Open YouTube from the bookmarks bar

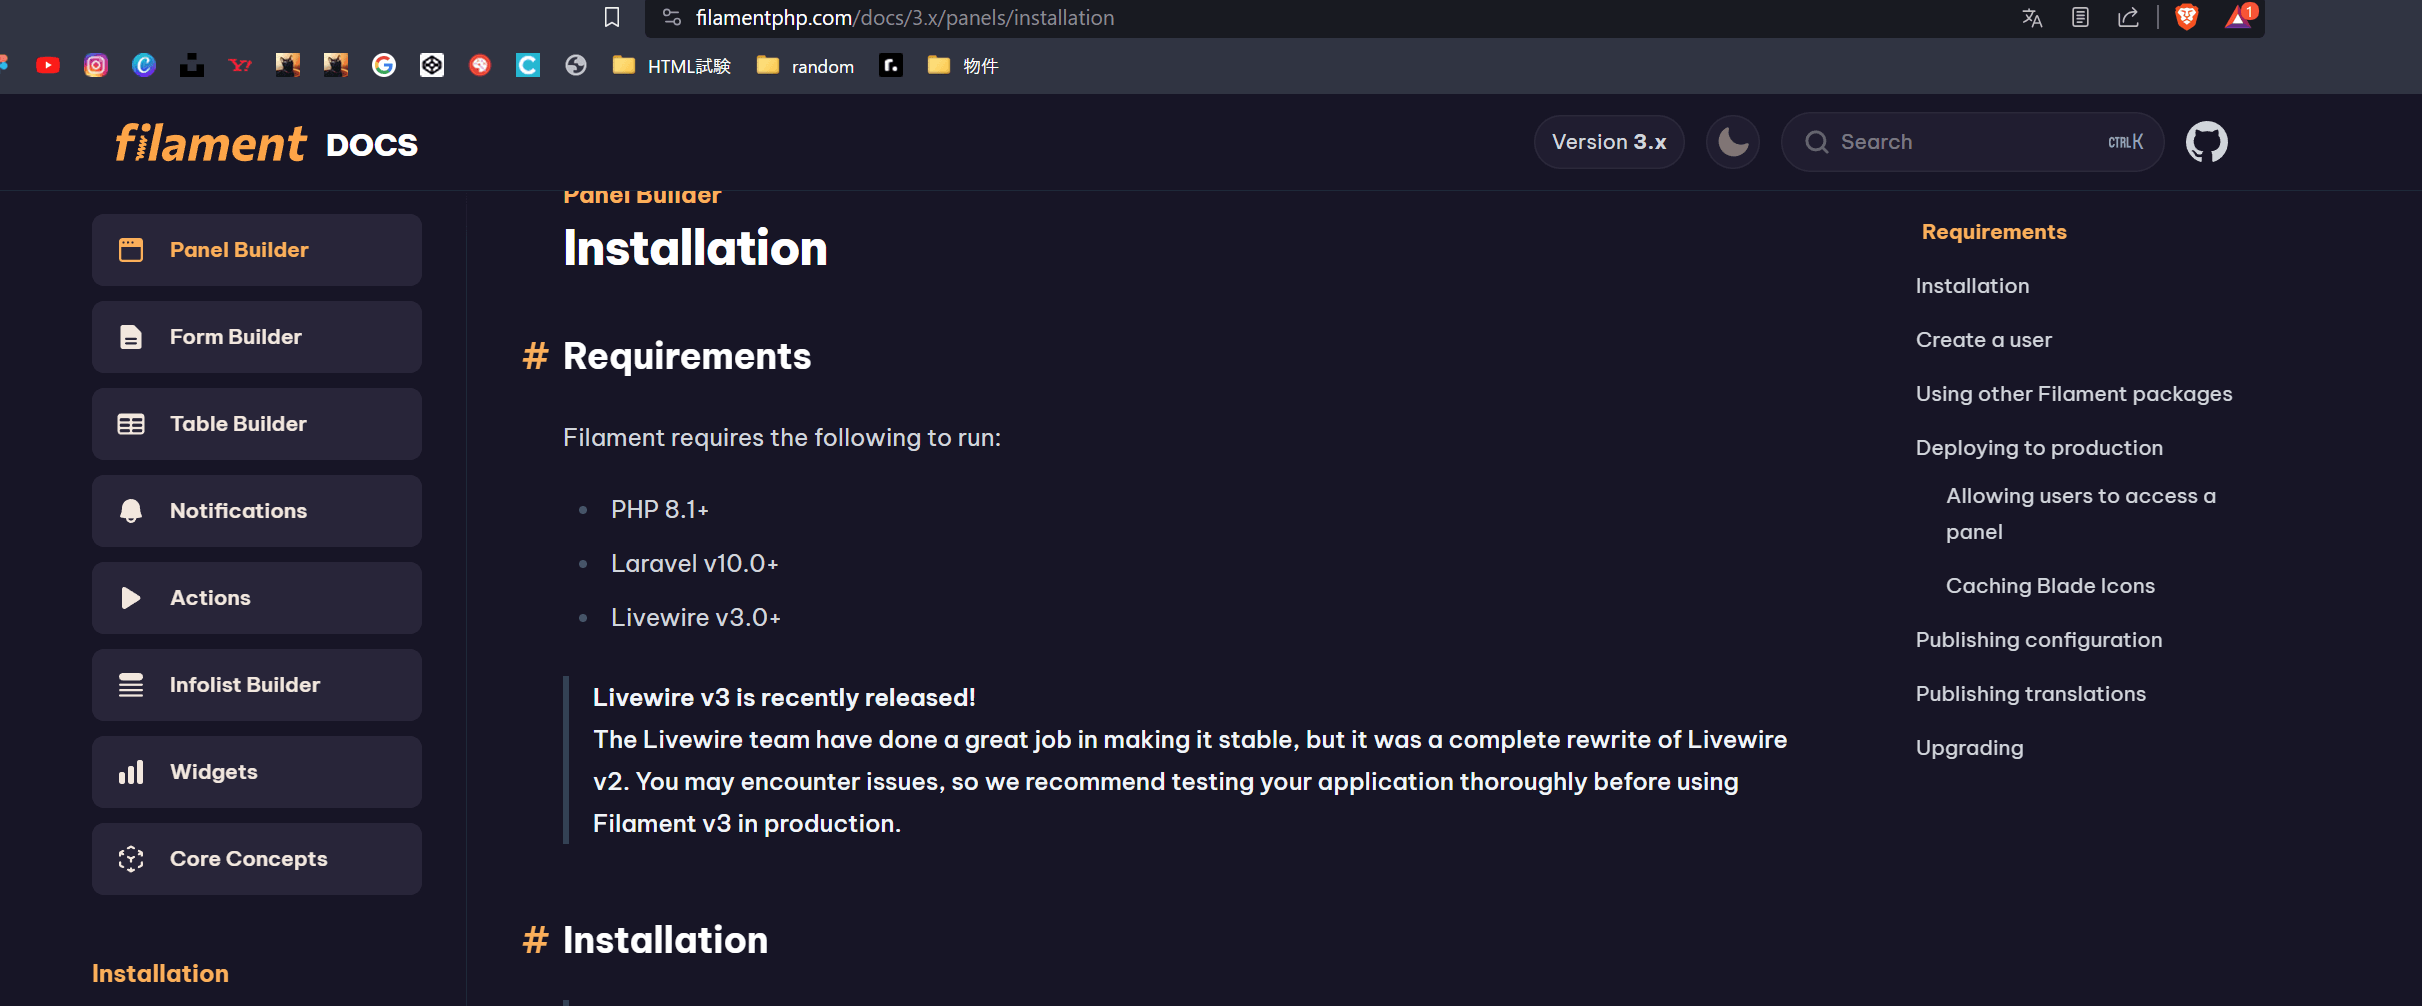[47, 65]
